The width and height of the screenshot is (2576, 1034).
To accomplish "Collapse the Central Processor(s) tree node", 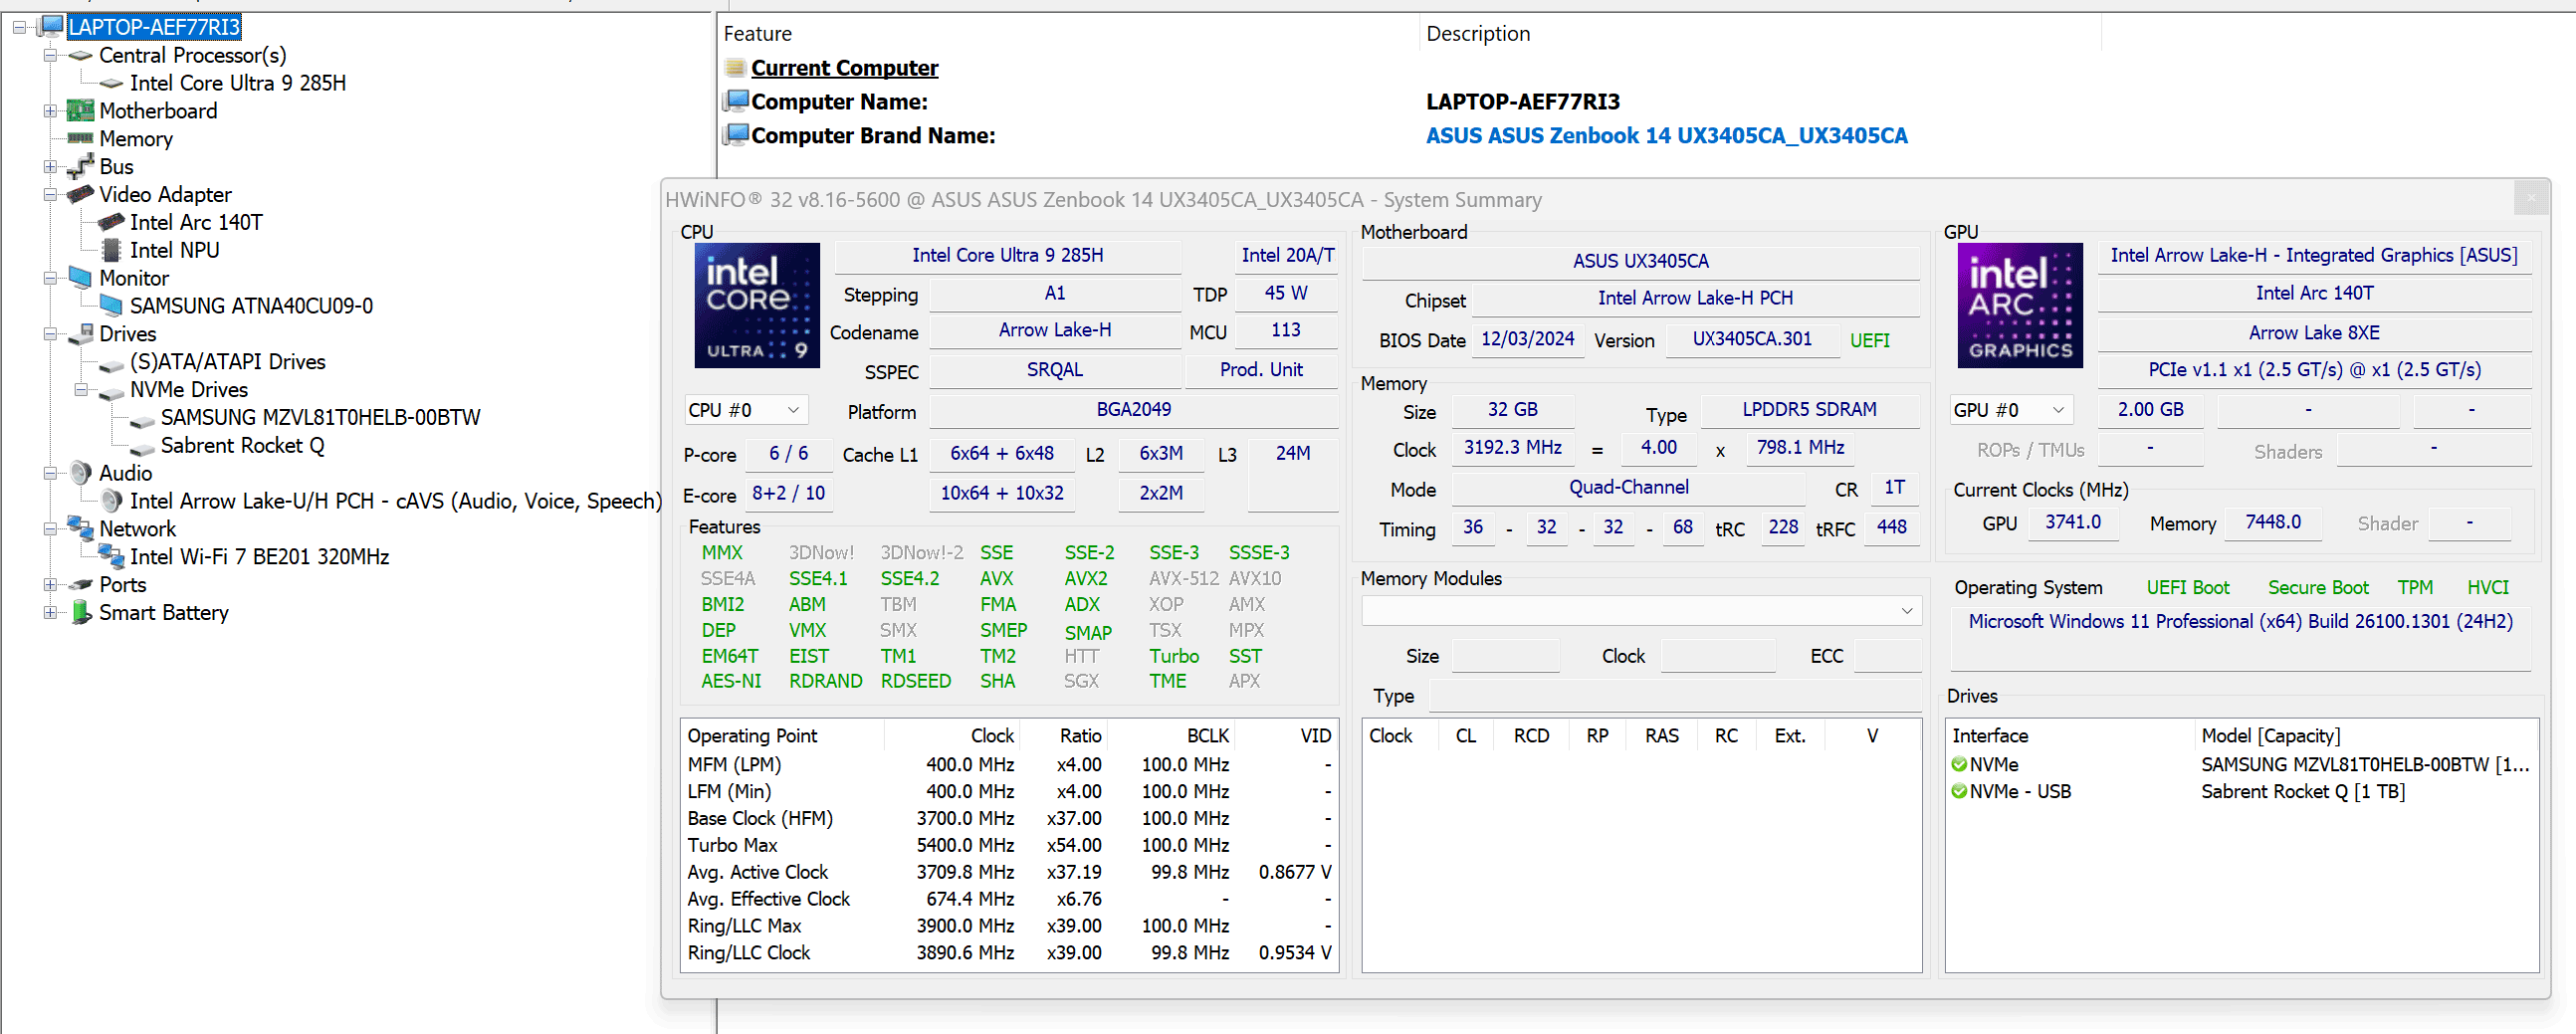I will 50,56.
